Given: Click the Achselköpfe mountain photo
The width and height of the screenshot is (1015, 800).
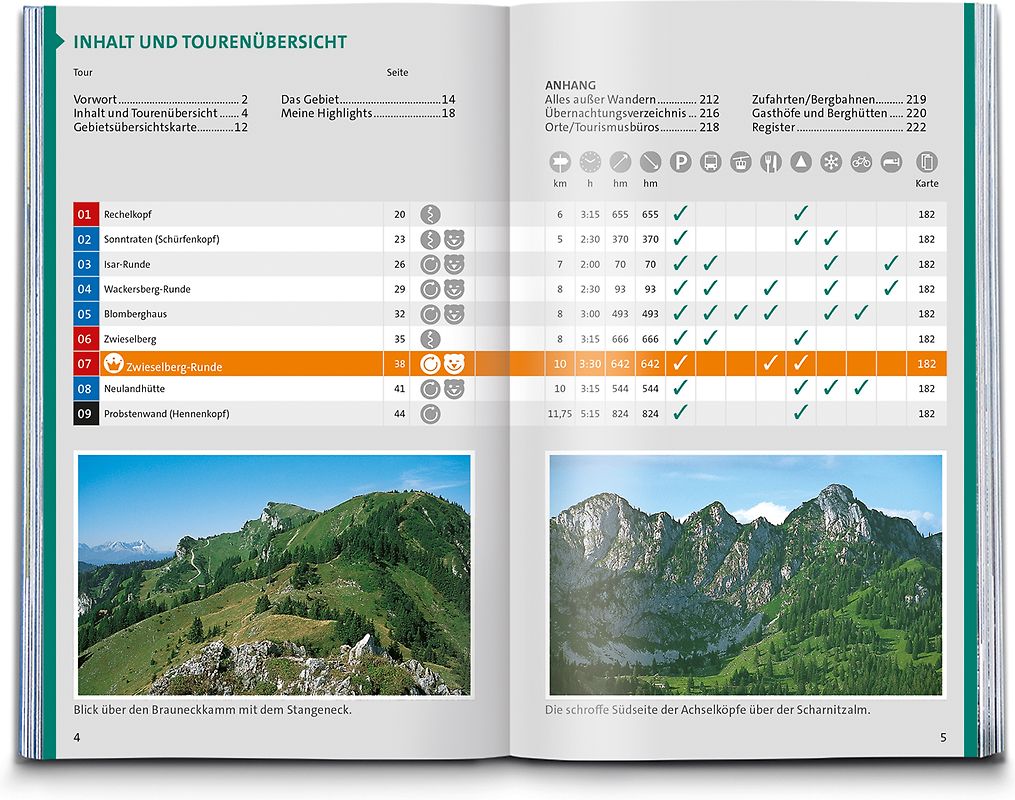Looking at the screenshot, I should 745,575.
